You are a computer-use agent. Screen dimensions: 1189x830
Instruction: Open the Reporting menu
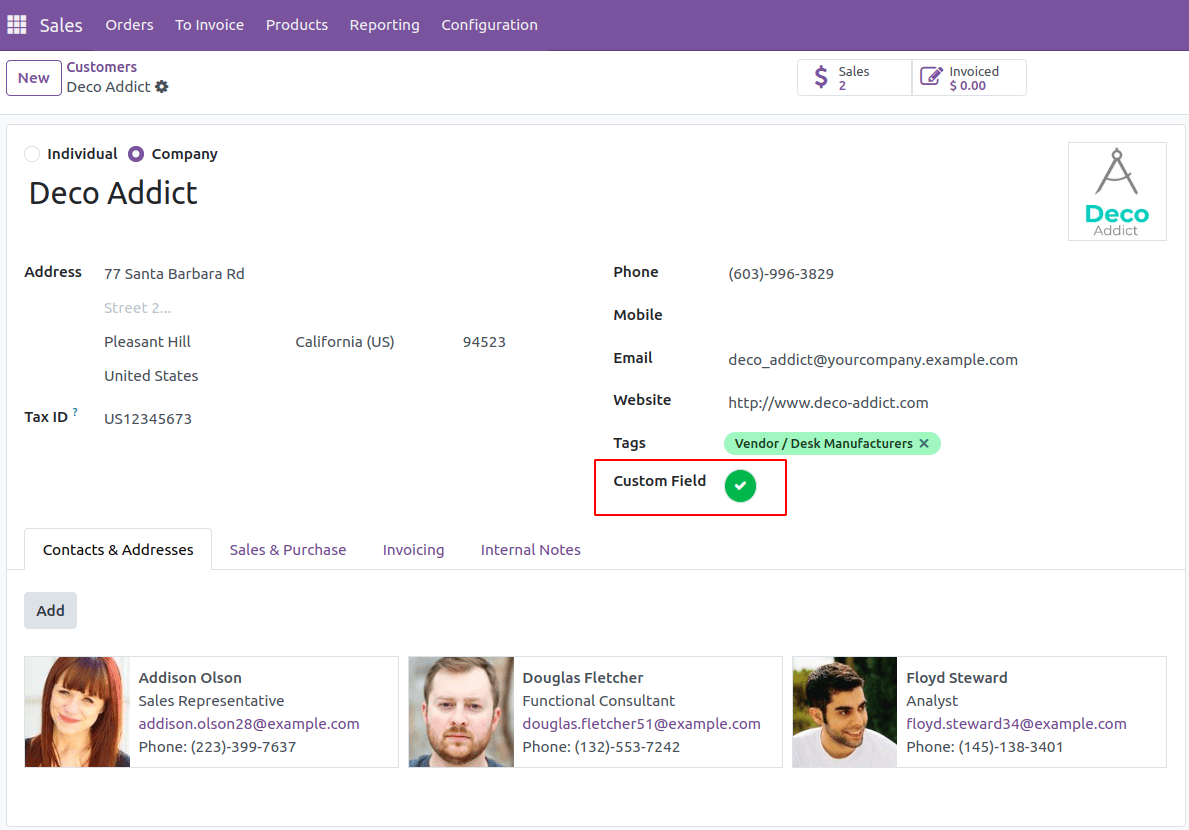coord(384,25)
